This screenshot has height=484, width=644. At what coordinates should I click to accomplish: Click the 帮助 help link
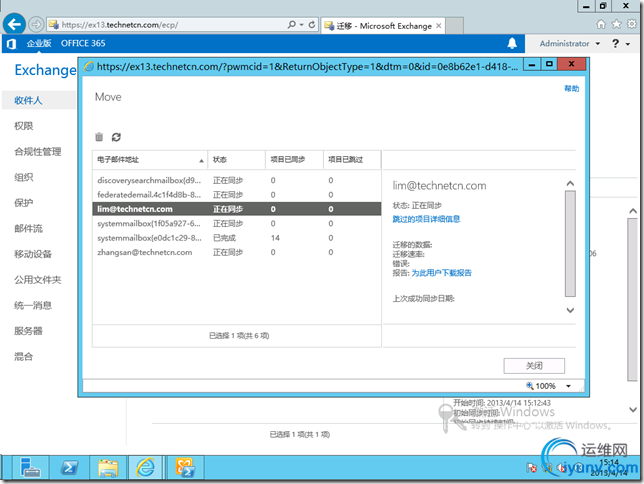(571, 88)
